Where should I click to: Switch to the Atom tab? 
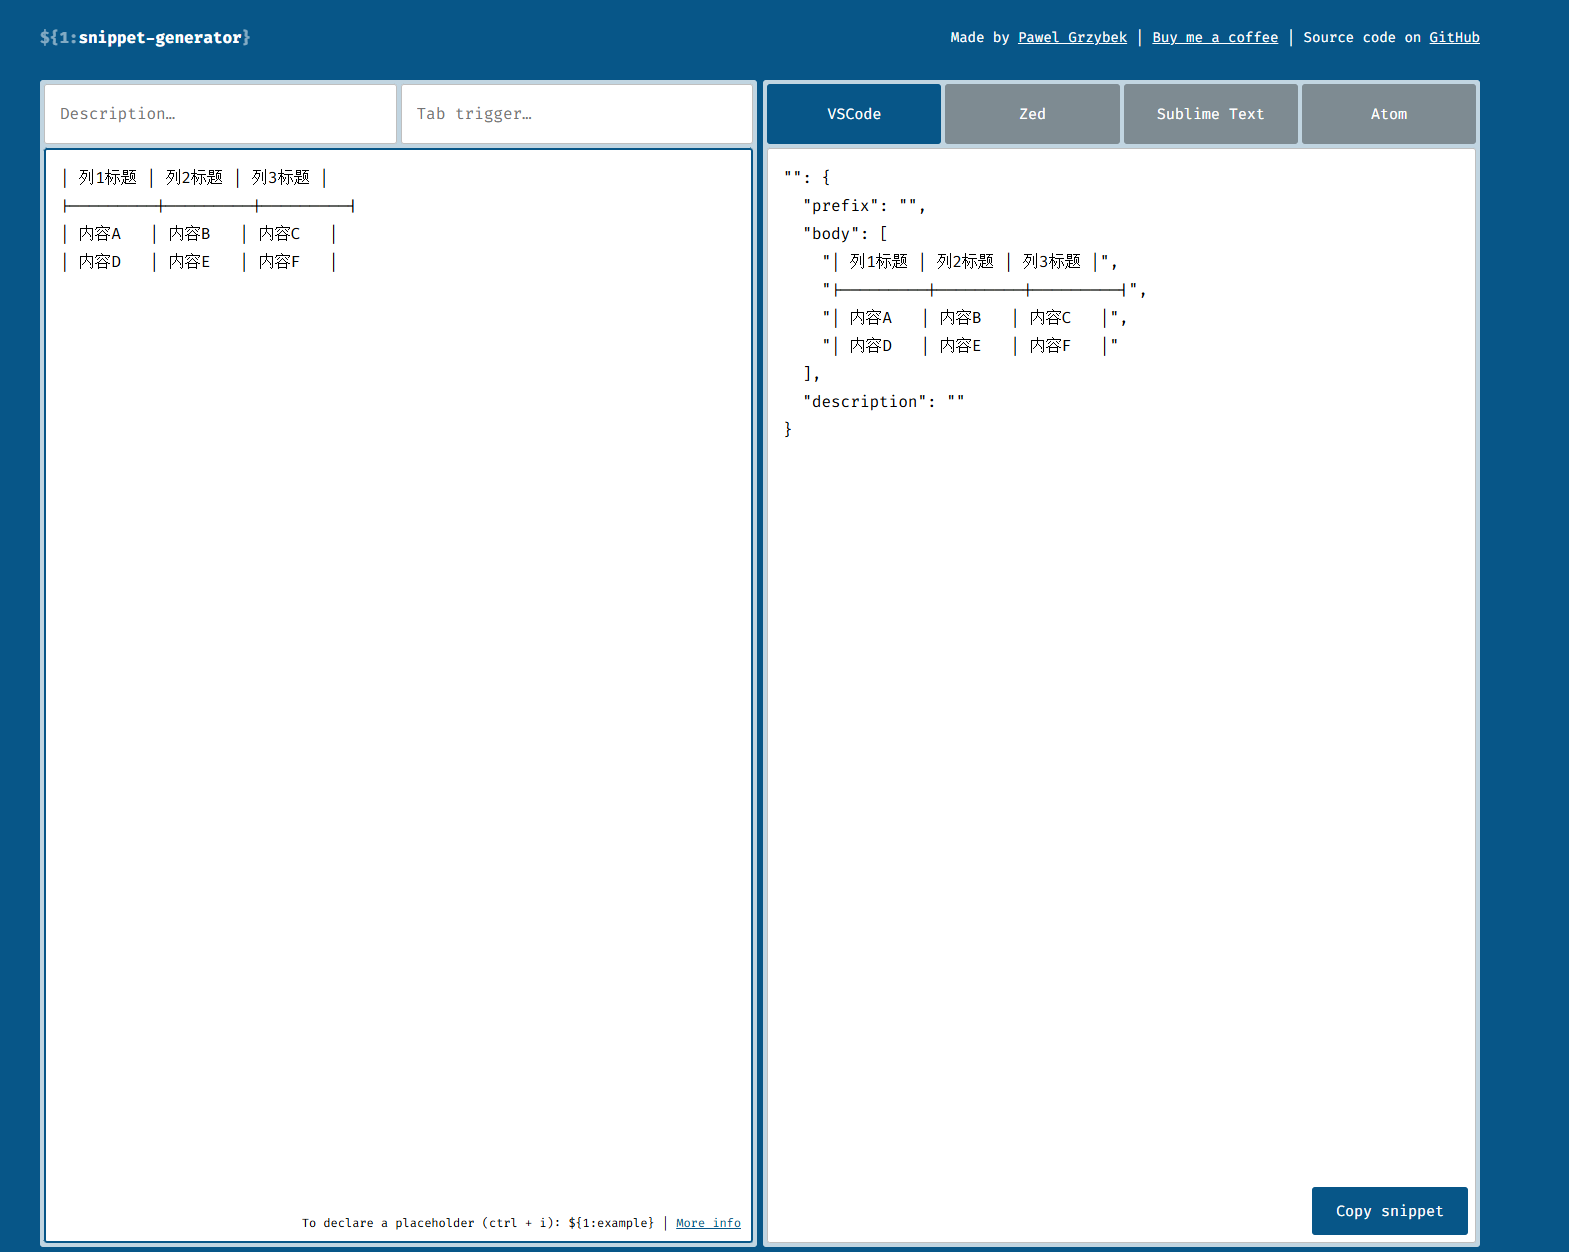click(x=1389, y=114)
